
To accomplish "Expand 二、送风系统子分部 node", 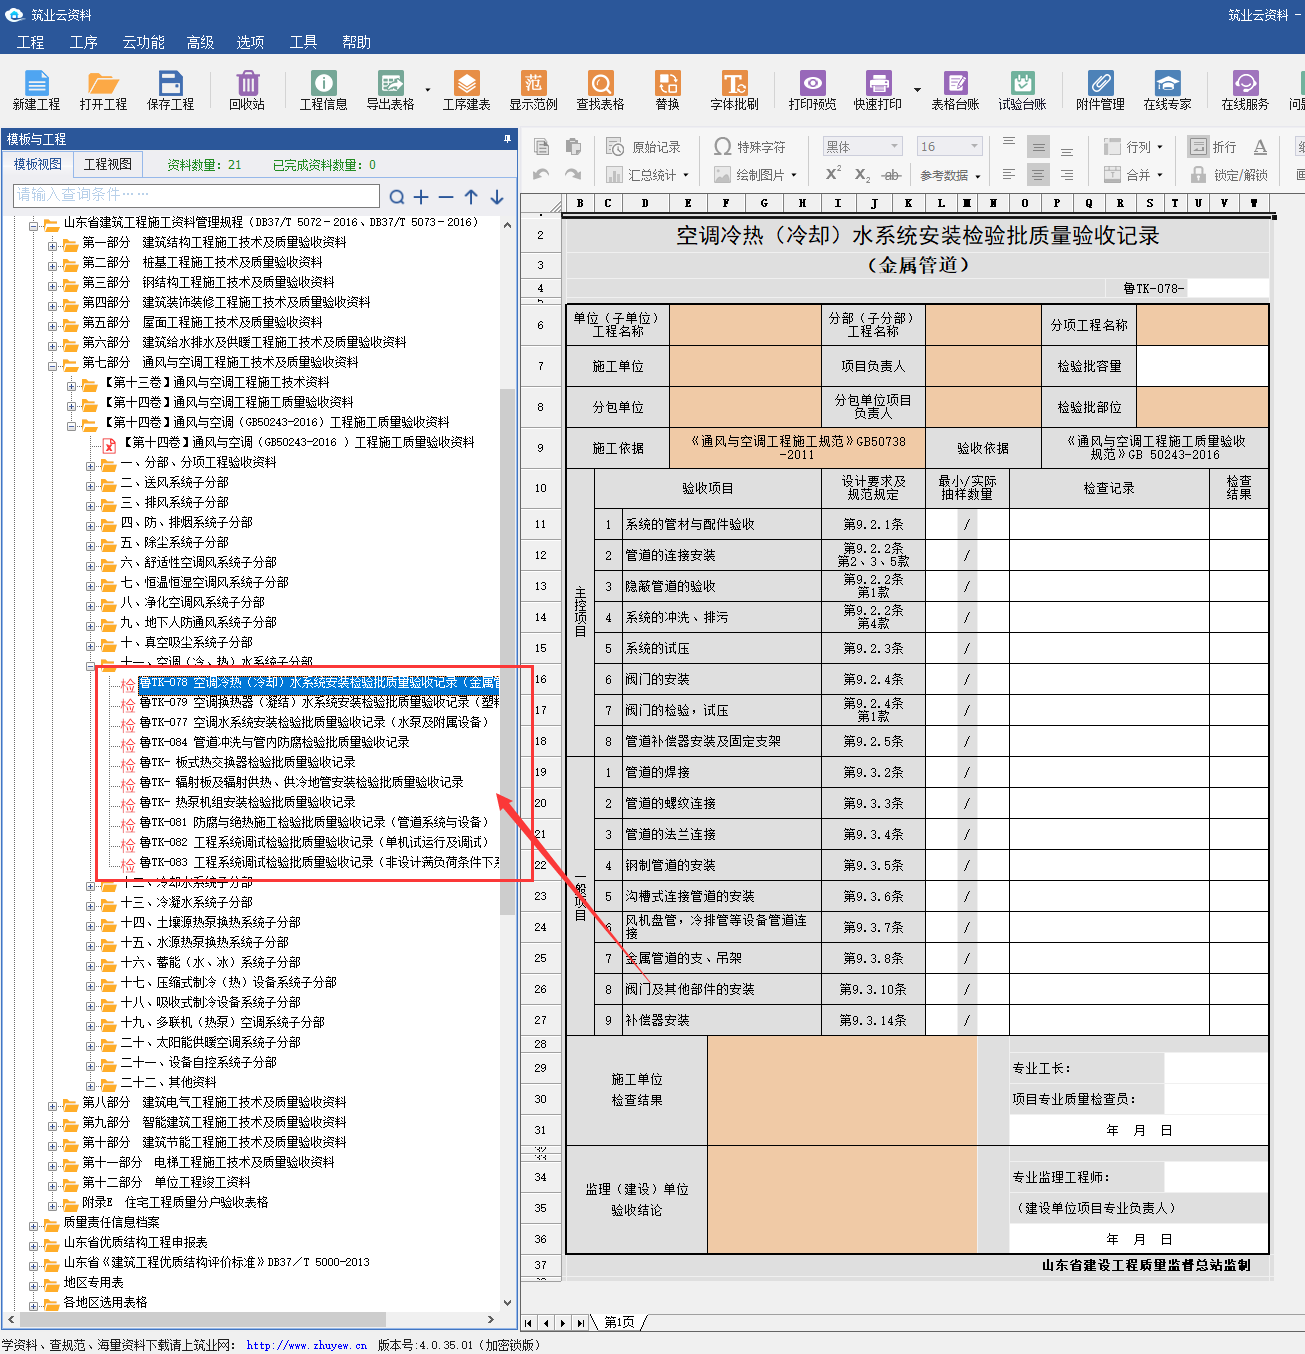I will [91, 484].
